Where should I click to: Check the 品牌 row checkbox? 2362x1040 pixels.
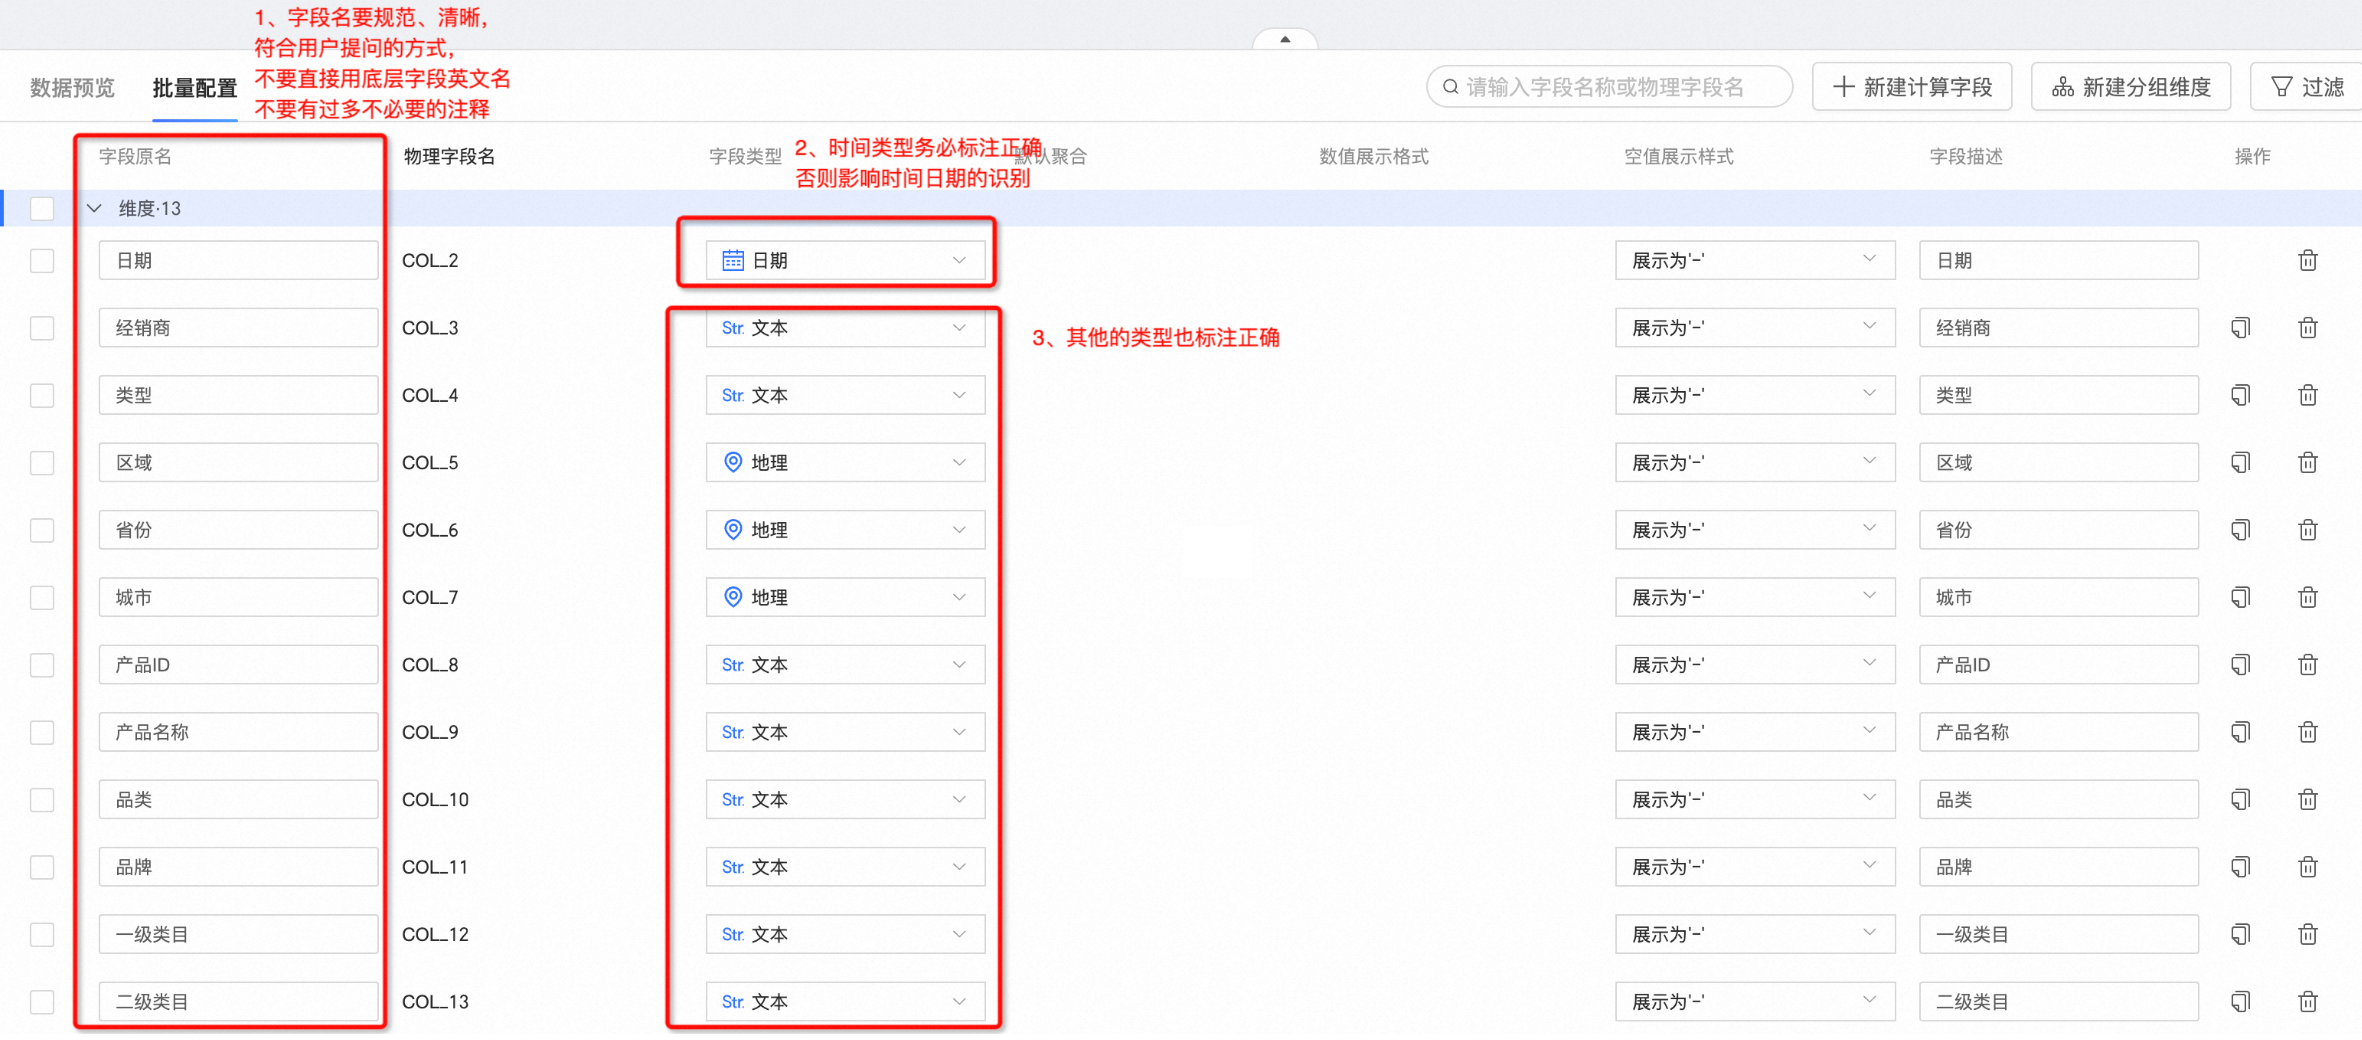[42, 866]
